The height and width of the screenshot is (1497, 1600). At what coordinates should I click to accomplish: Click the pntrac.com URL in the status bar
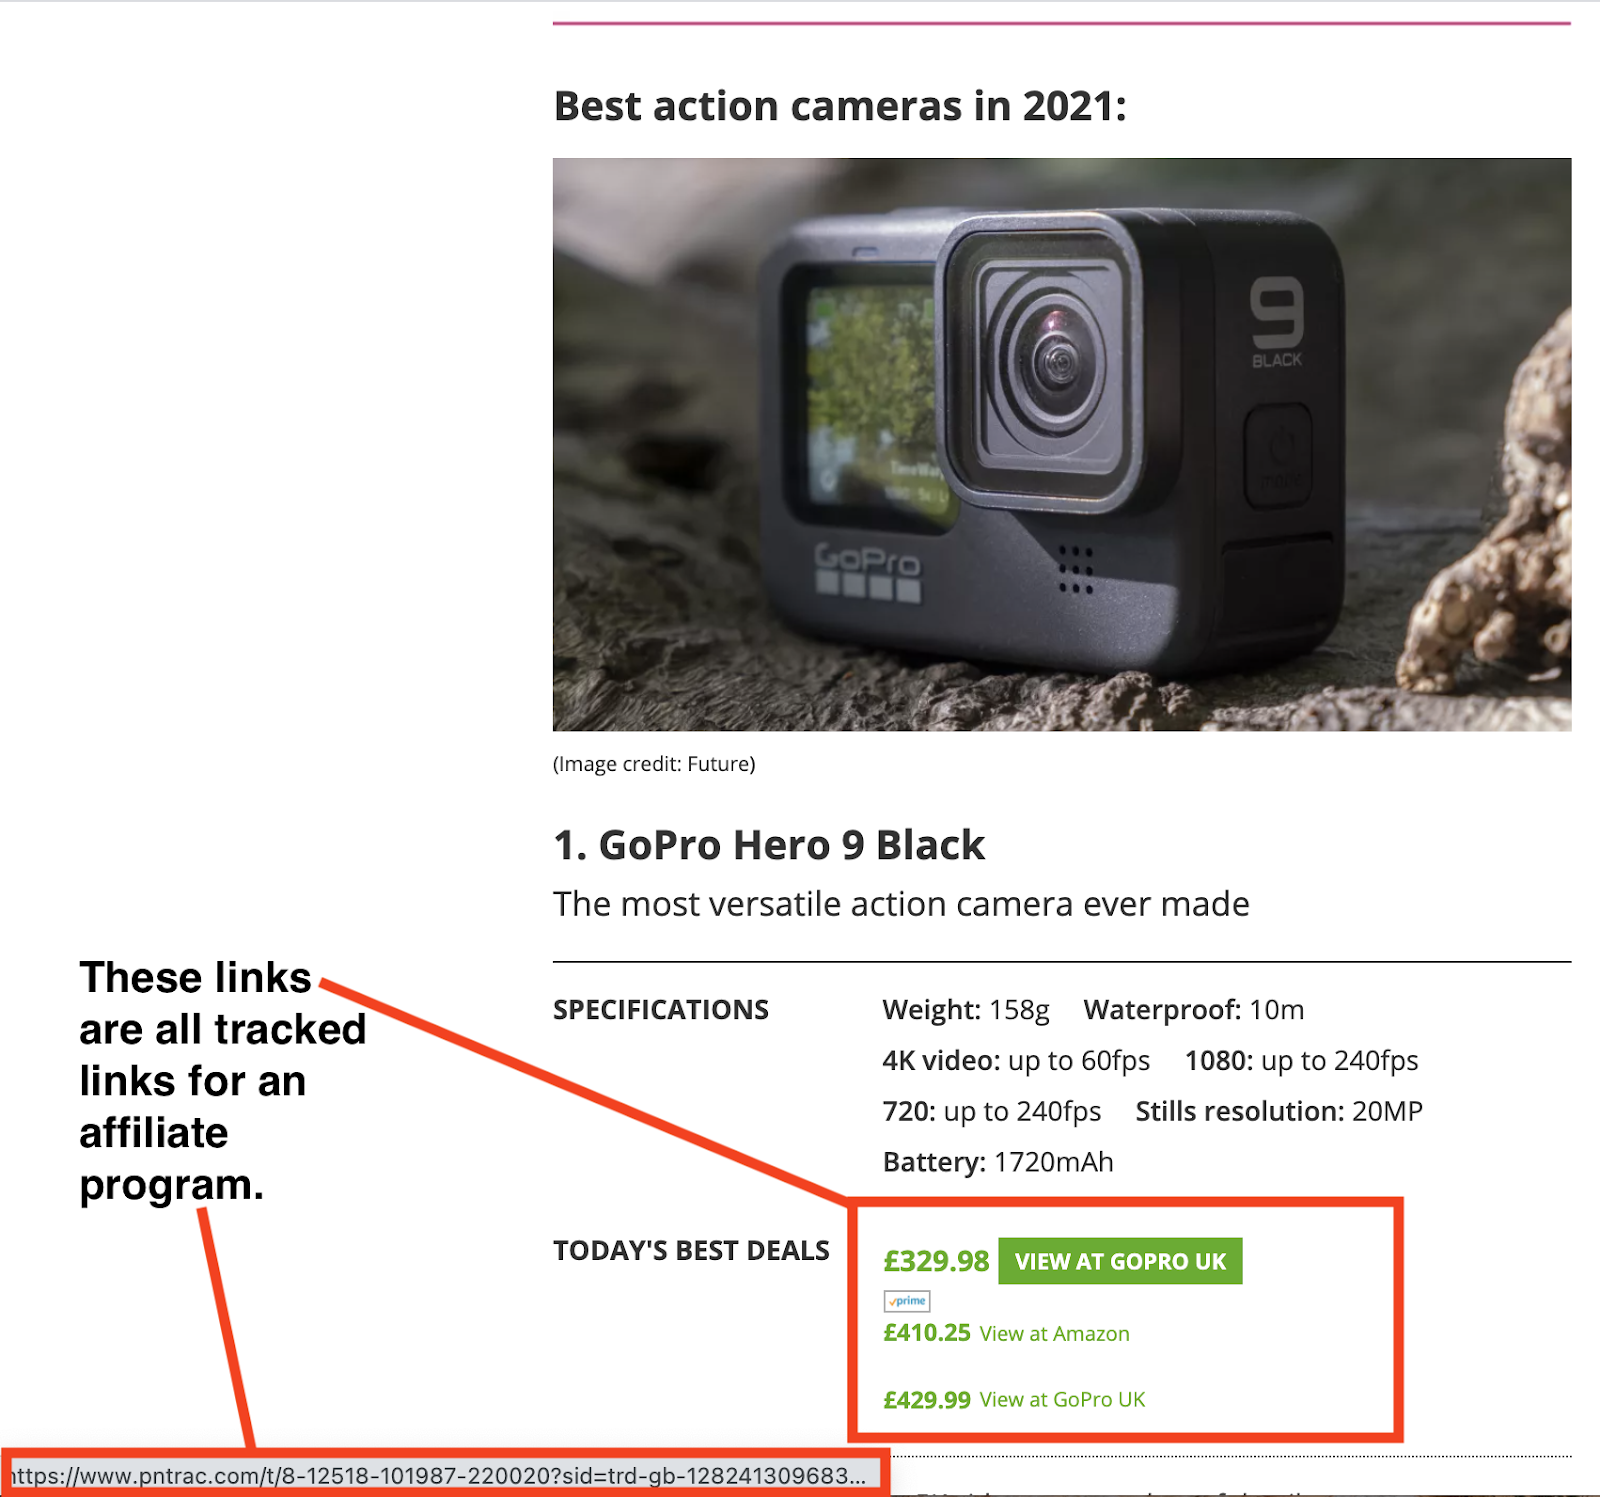[x=438, y=1476]
